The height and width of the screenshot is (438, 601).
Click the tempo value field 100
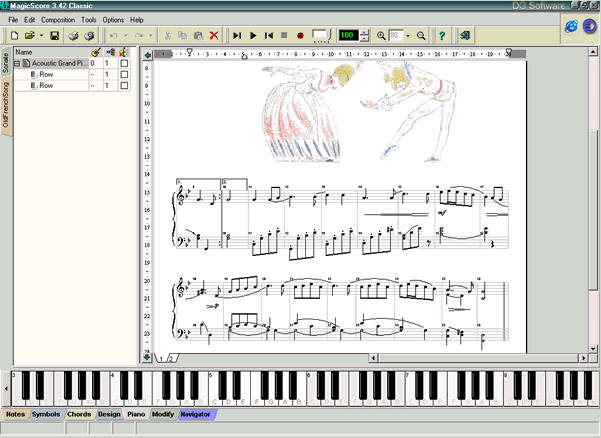(x=348, y=36)
